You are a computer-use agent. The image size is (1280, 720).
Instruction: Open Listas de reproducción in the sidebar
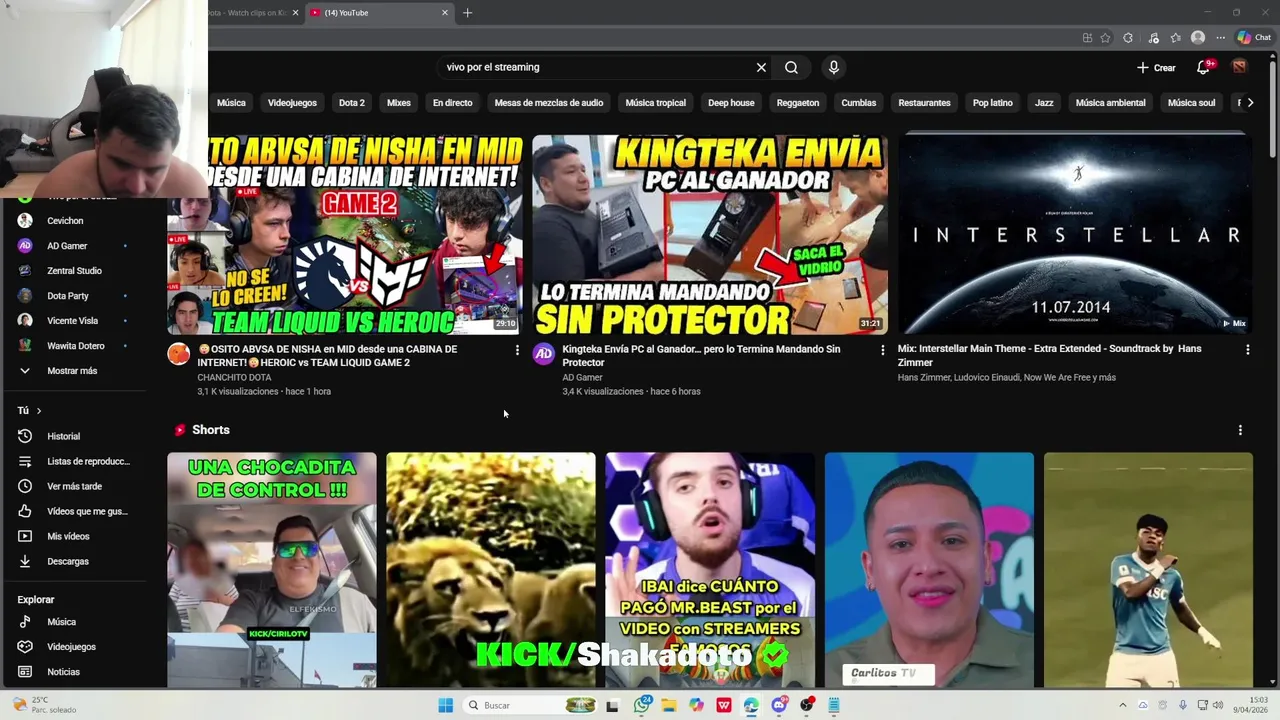(x=74, y=461)
